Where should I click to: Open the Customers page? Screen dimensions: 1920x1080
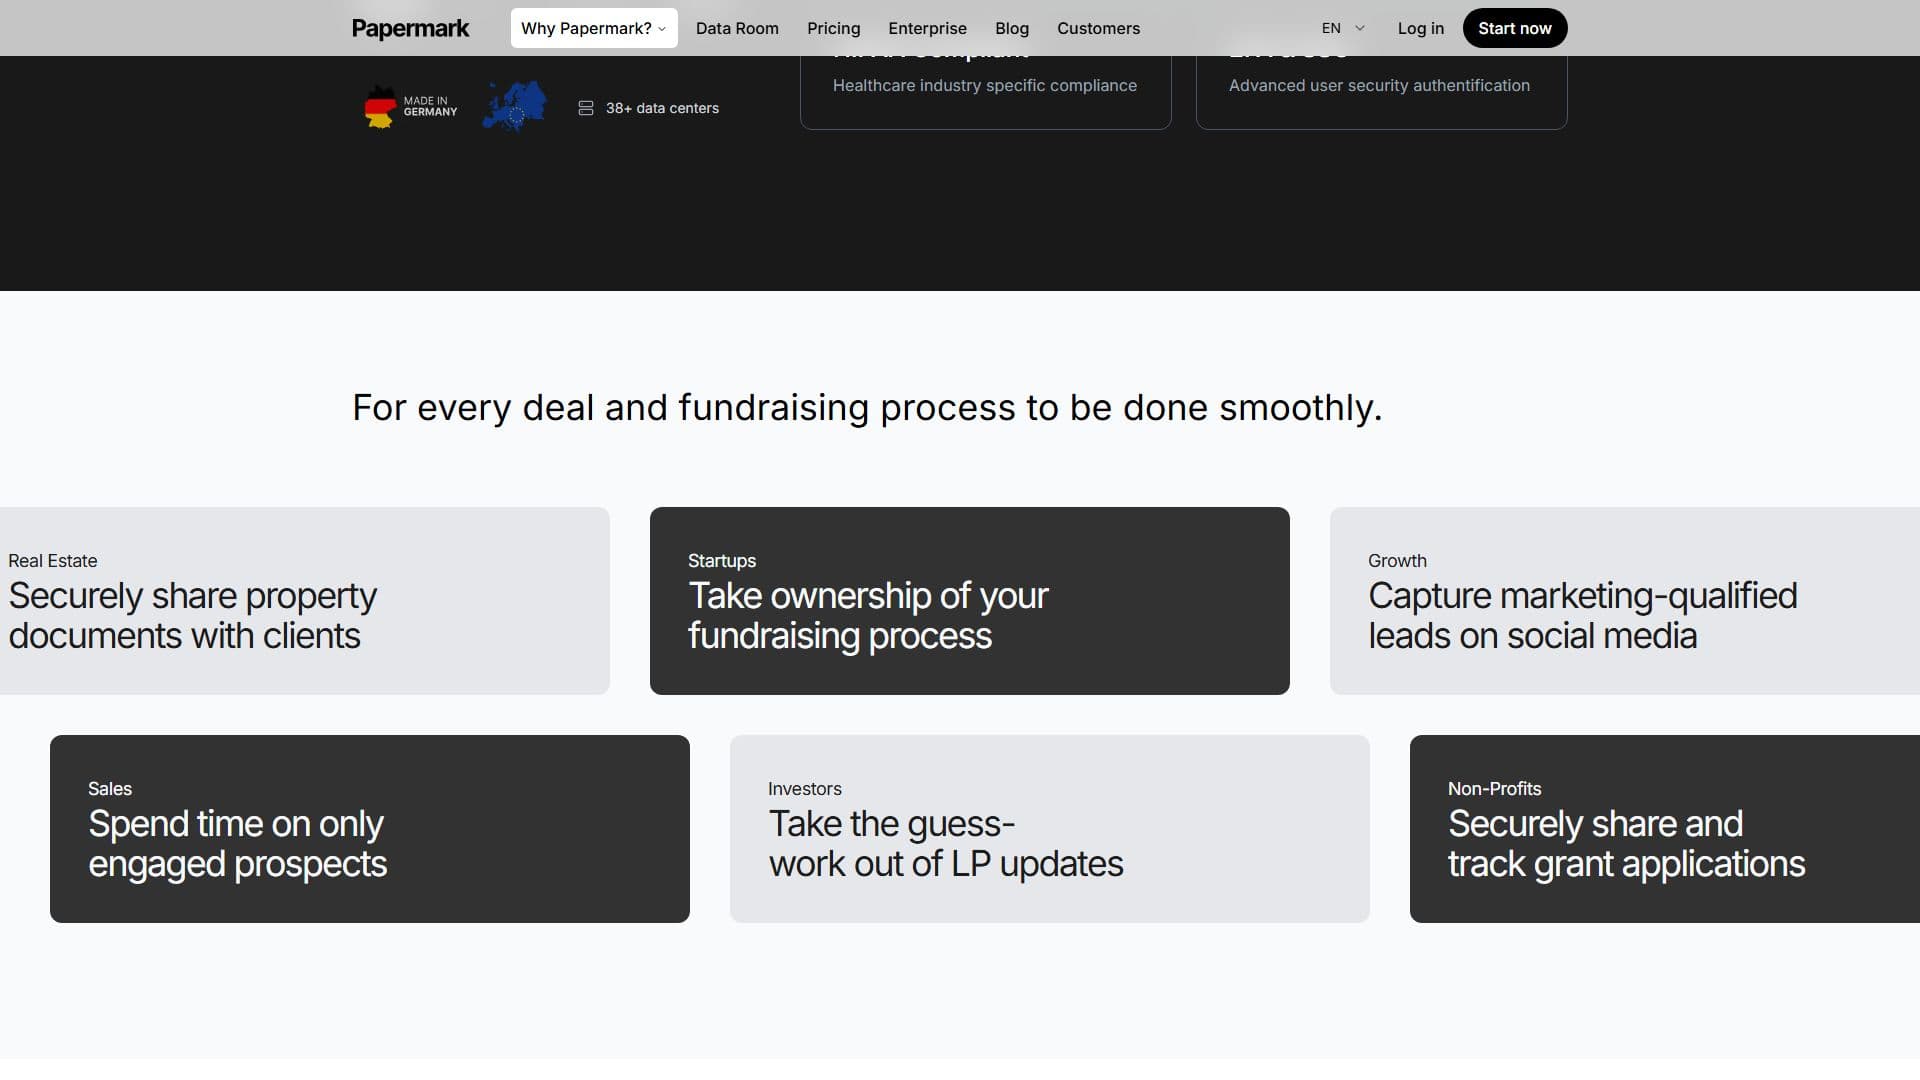[x=1098, y=28]
